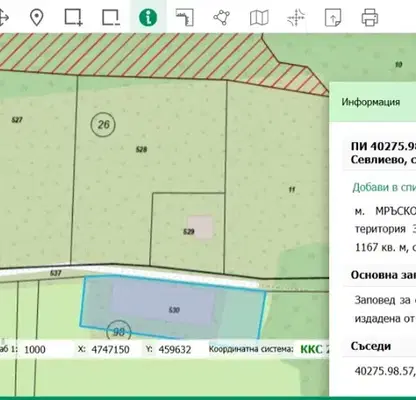Select parcel 529 on the map
The width and height of the screenshot is (416, 400).
click(x=189, y=231)
